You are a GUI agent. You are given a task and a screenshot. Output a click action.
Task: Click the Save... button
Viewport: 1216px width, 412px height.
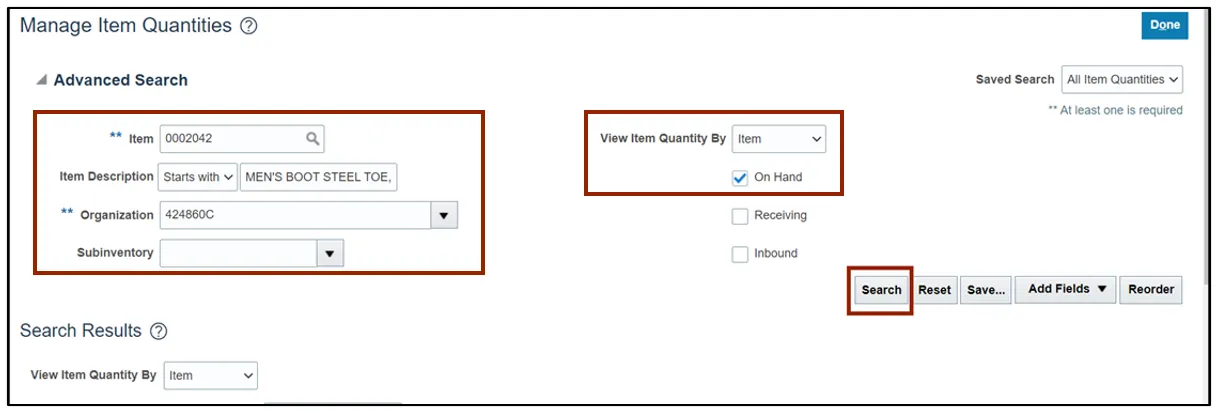click(986, 290)
